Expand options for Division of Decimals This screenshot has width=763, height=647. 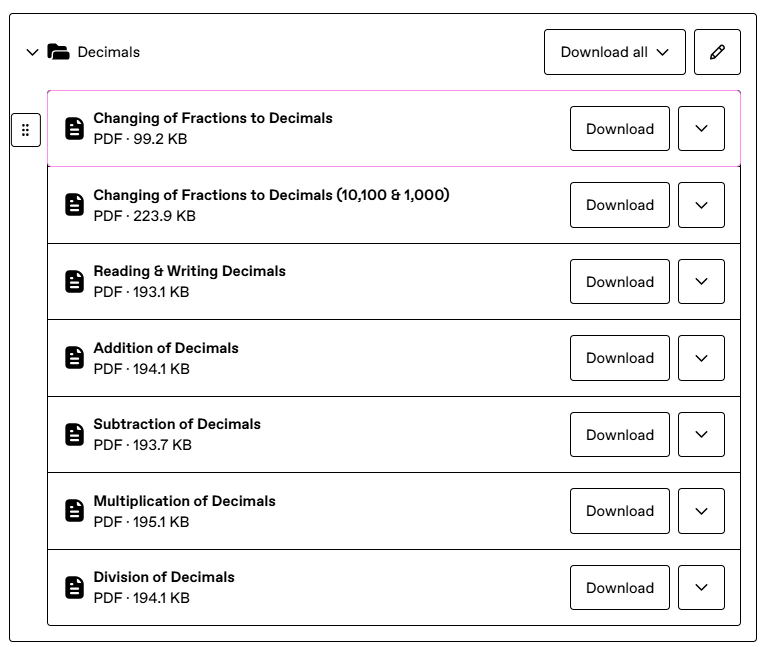coord(701,588)
